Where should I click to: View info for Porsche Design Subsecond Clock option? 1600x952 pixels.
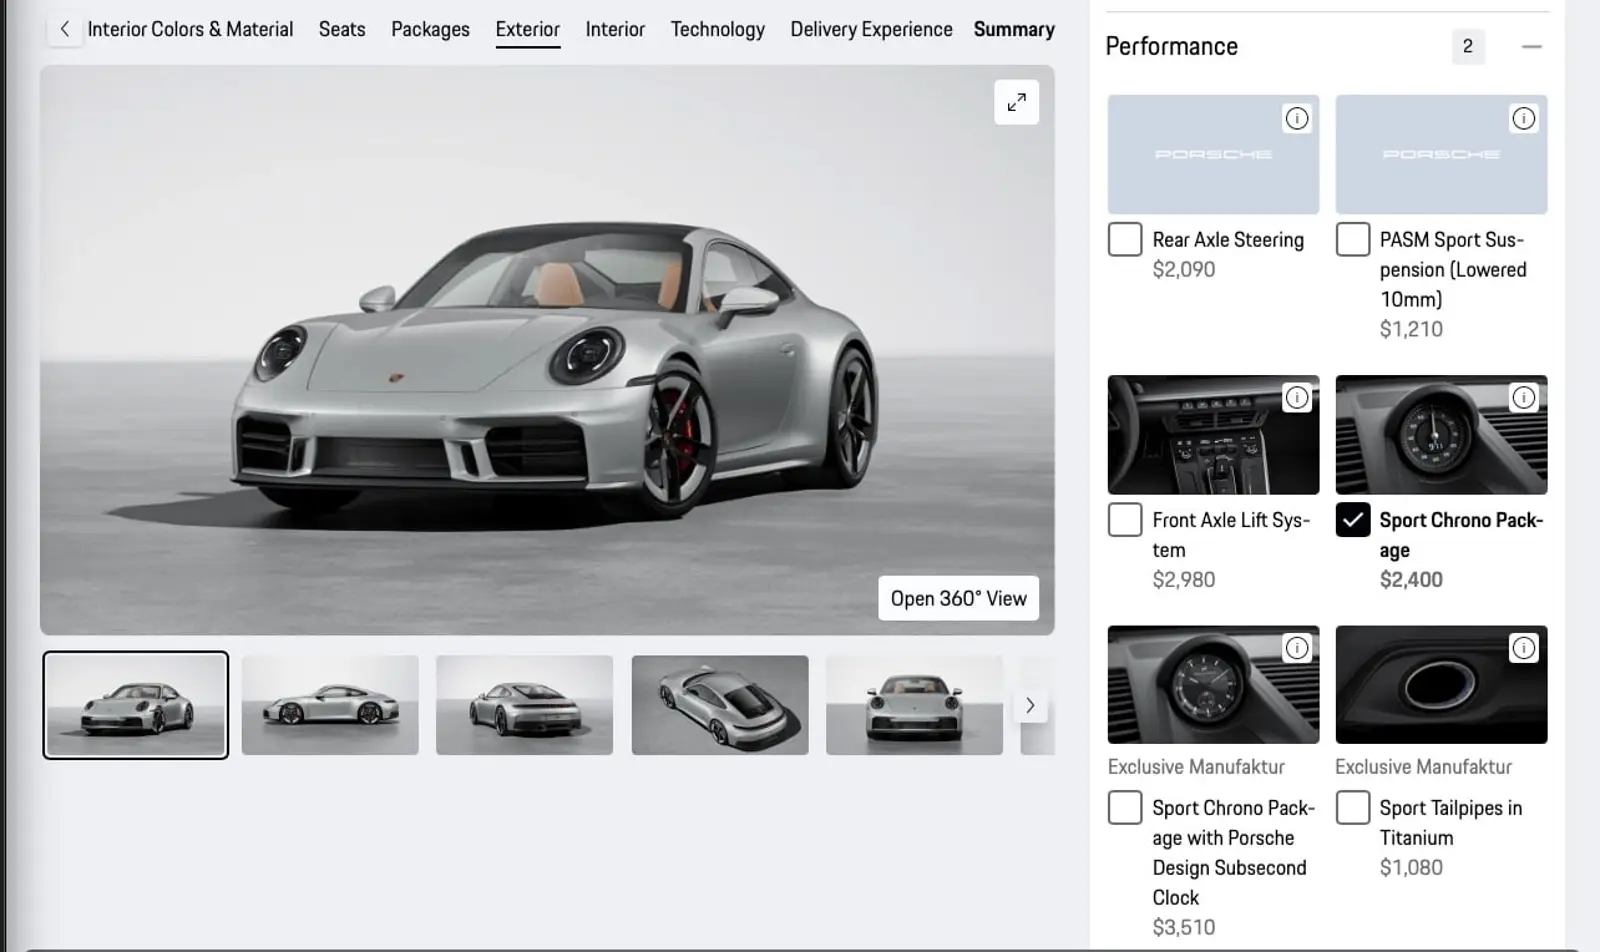[1296, 648]
